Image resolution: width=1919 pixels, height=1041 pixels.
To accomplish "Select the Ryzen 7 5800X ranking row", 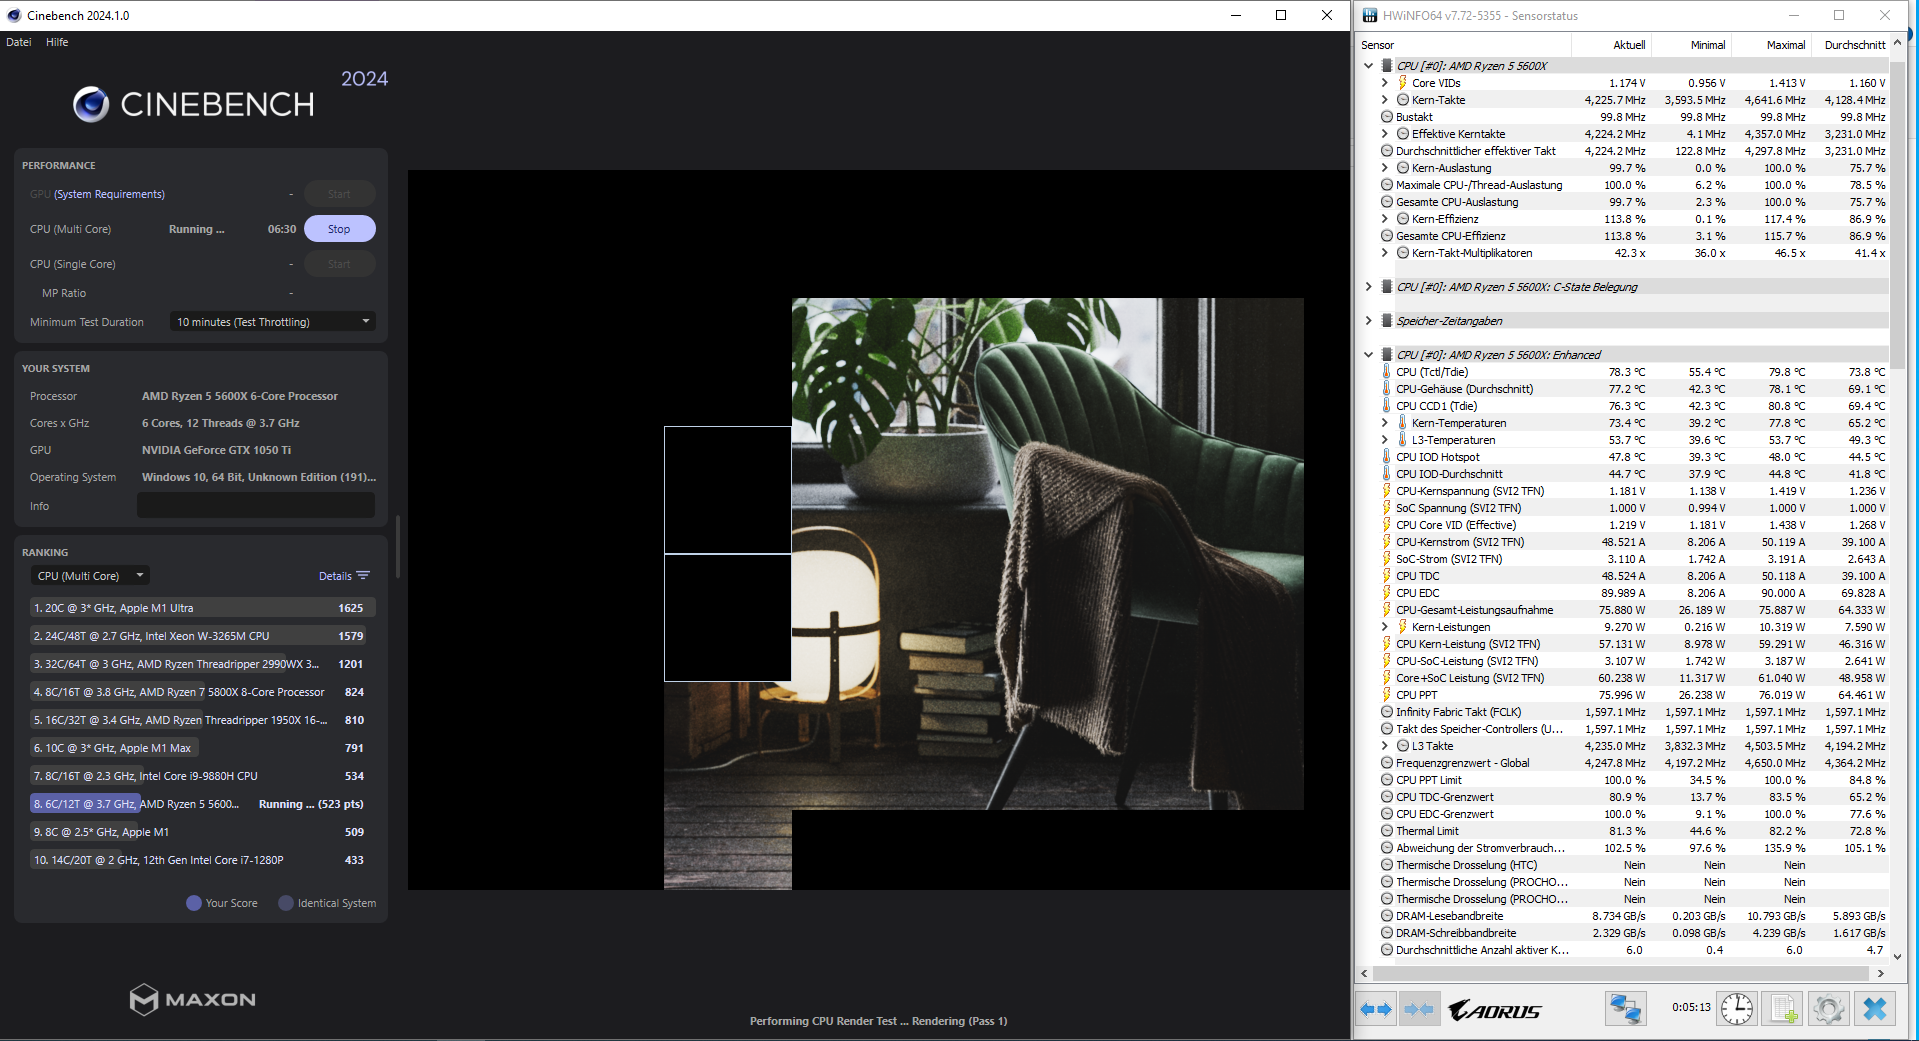I will (203, 692).
